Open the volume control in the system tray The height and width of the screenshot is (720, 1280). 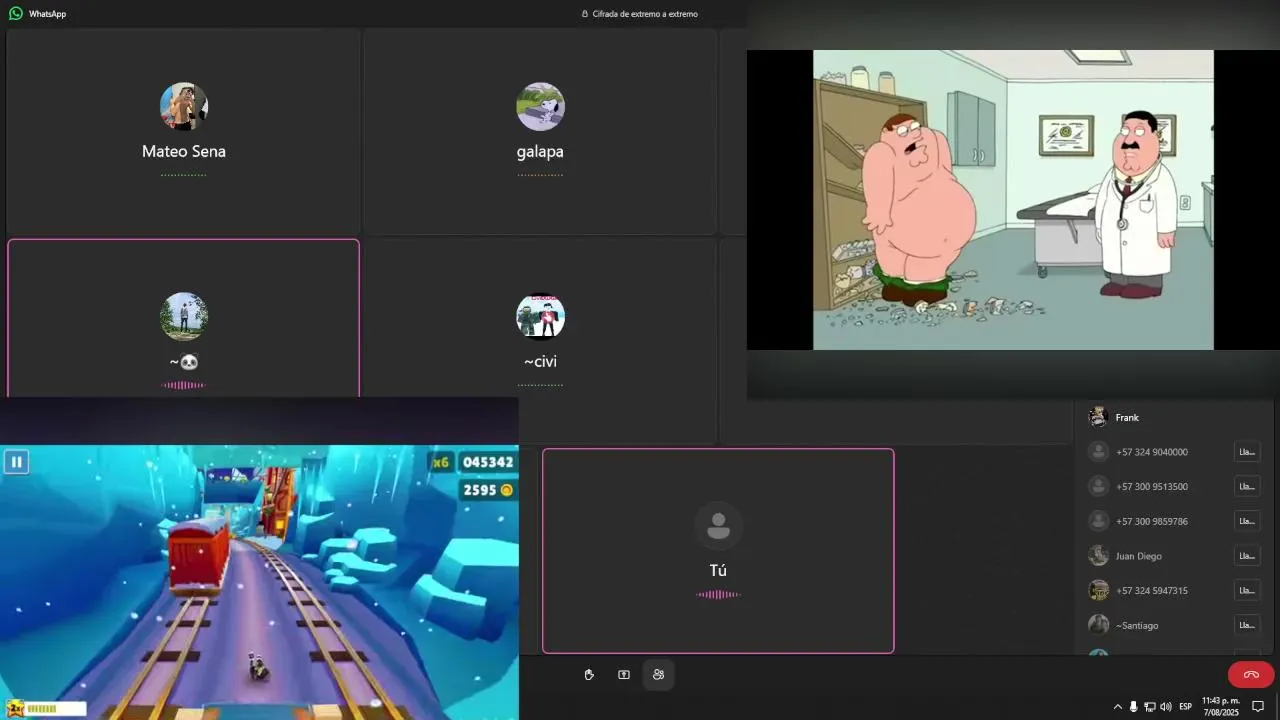tap(1166, 706)
